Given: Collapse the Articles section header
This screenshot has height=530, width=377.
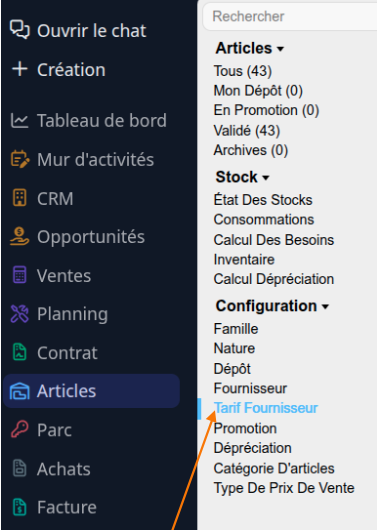Looking at the screenshot, I should pos(250,48).
